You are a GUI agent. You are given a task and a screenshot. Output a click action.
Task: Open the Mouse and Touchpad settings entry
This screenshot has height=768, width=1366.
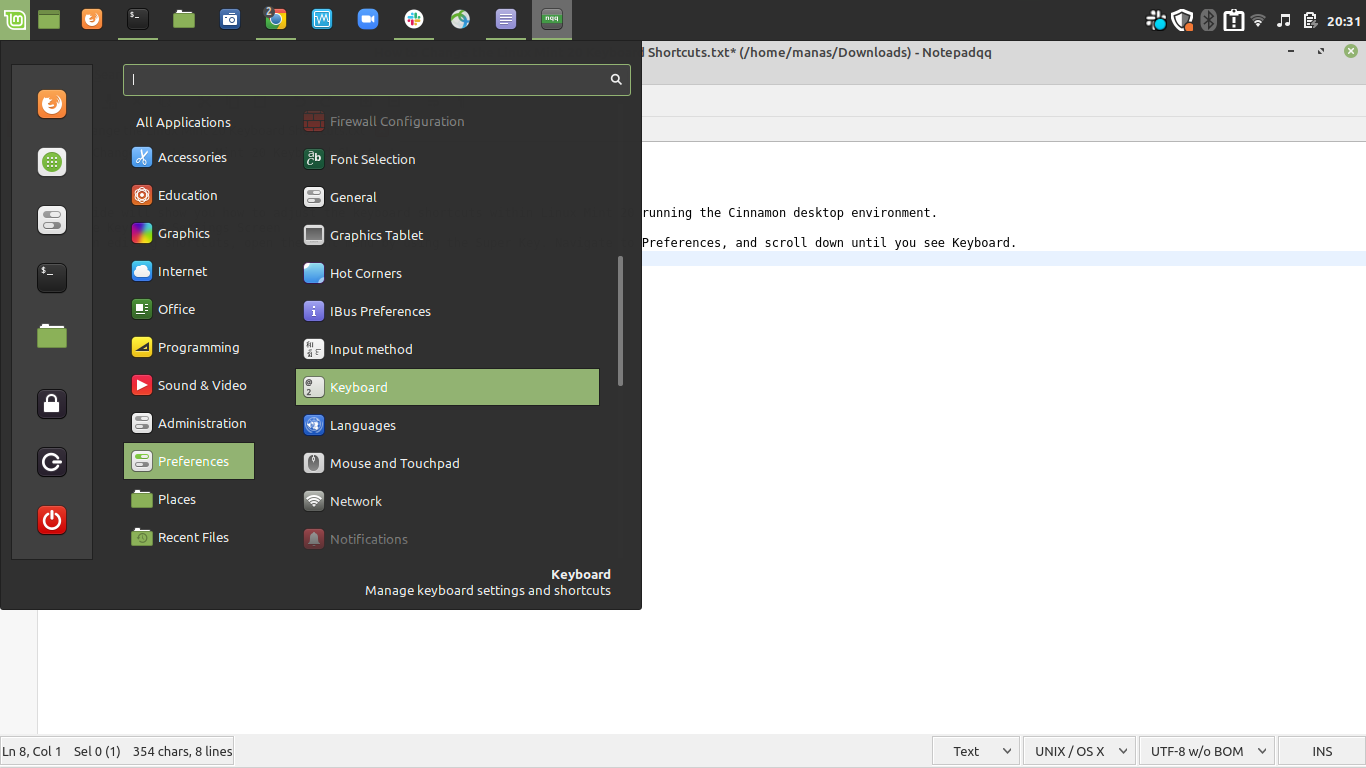click(x=395, y=463)
